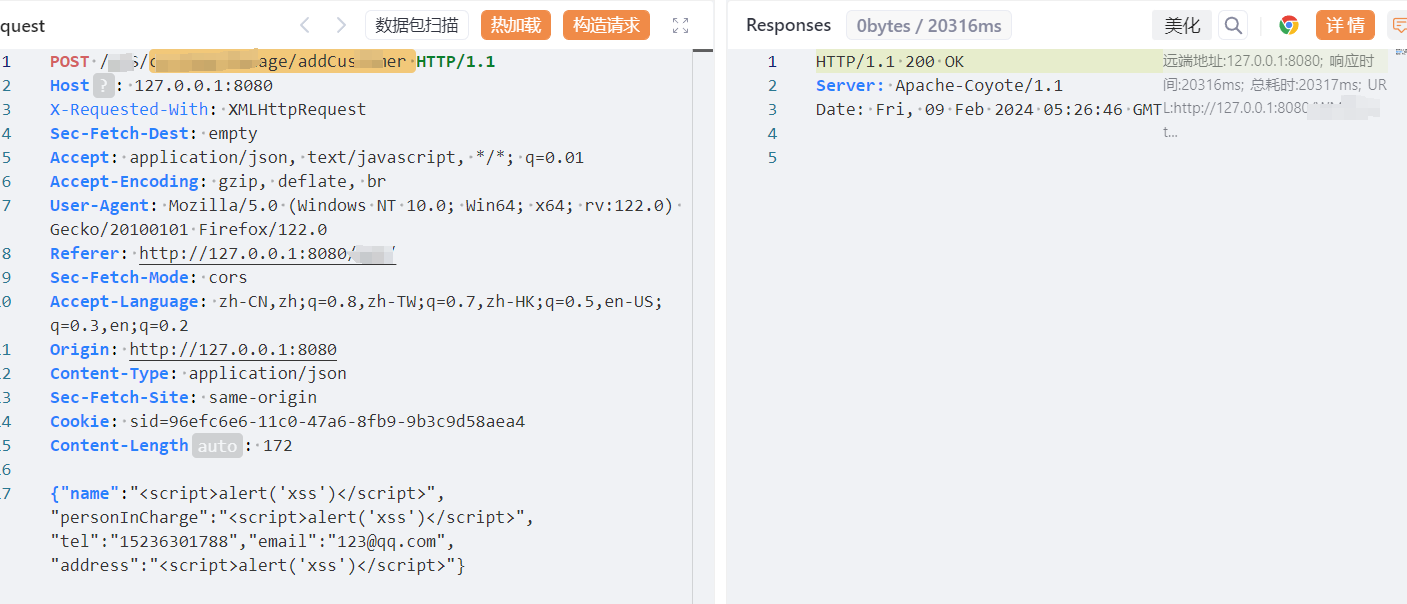Click the Content-Type application/json value
Viewport: 1407px width, 604px height.
(x=268, y=373)
